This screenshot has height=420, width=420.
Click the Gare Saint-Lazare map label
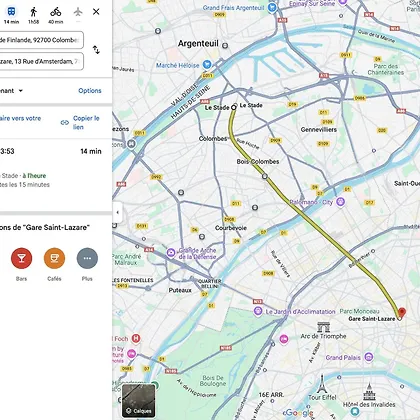[372, 319]
